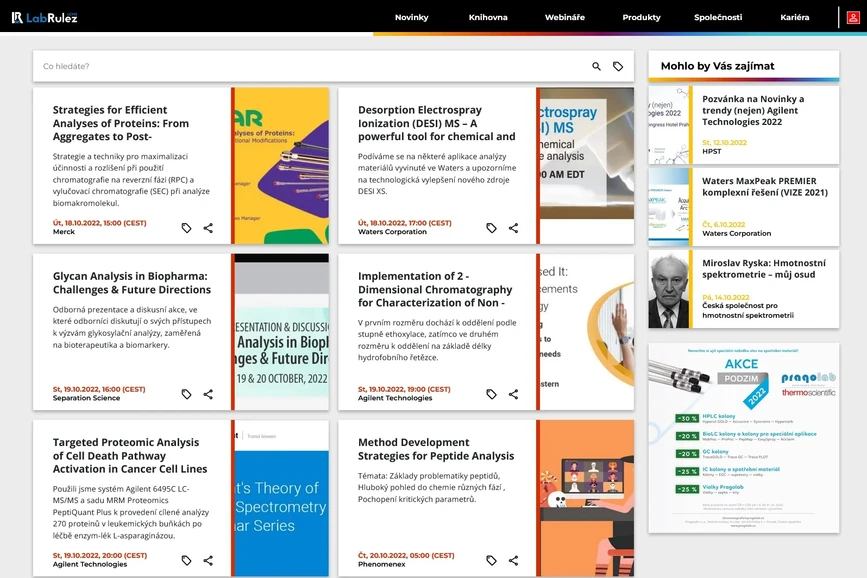The image size is (867, 578).
Task: Share the Merck proteins webinar
Action: (208, 228)
